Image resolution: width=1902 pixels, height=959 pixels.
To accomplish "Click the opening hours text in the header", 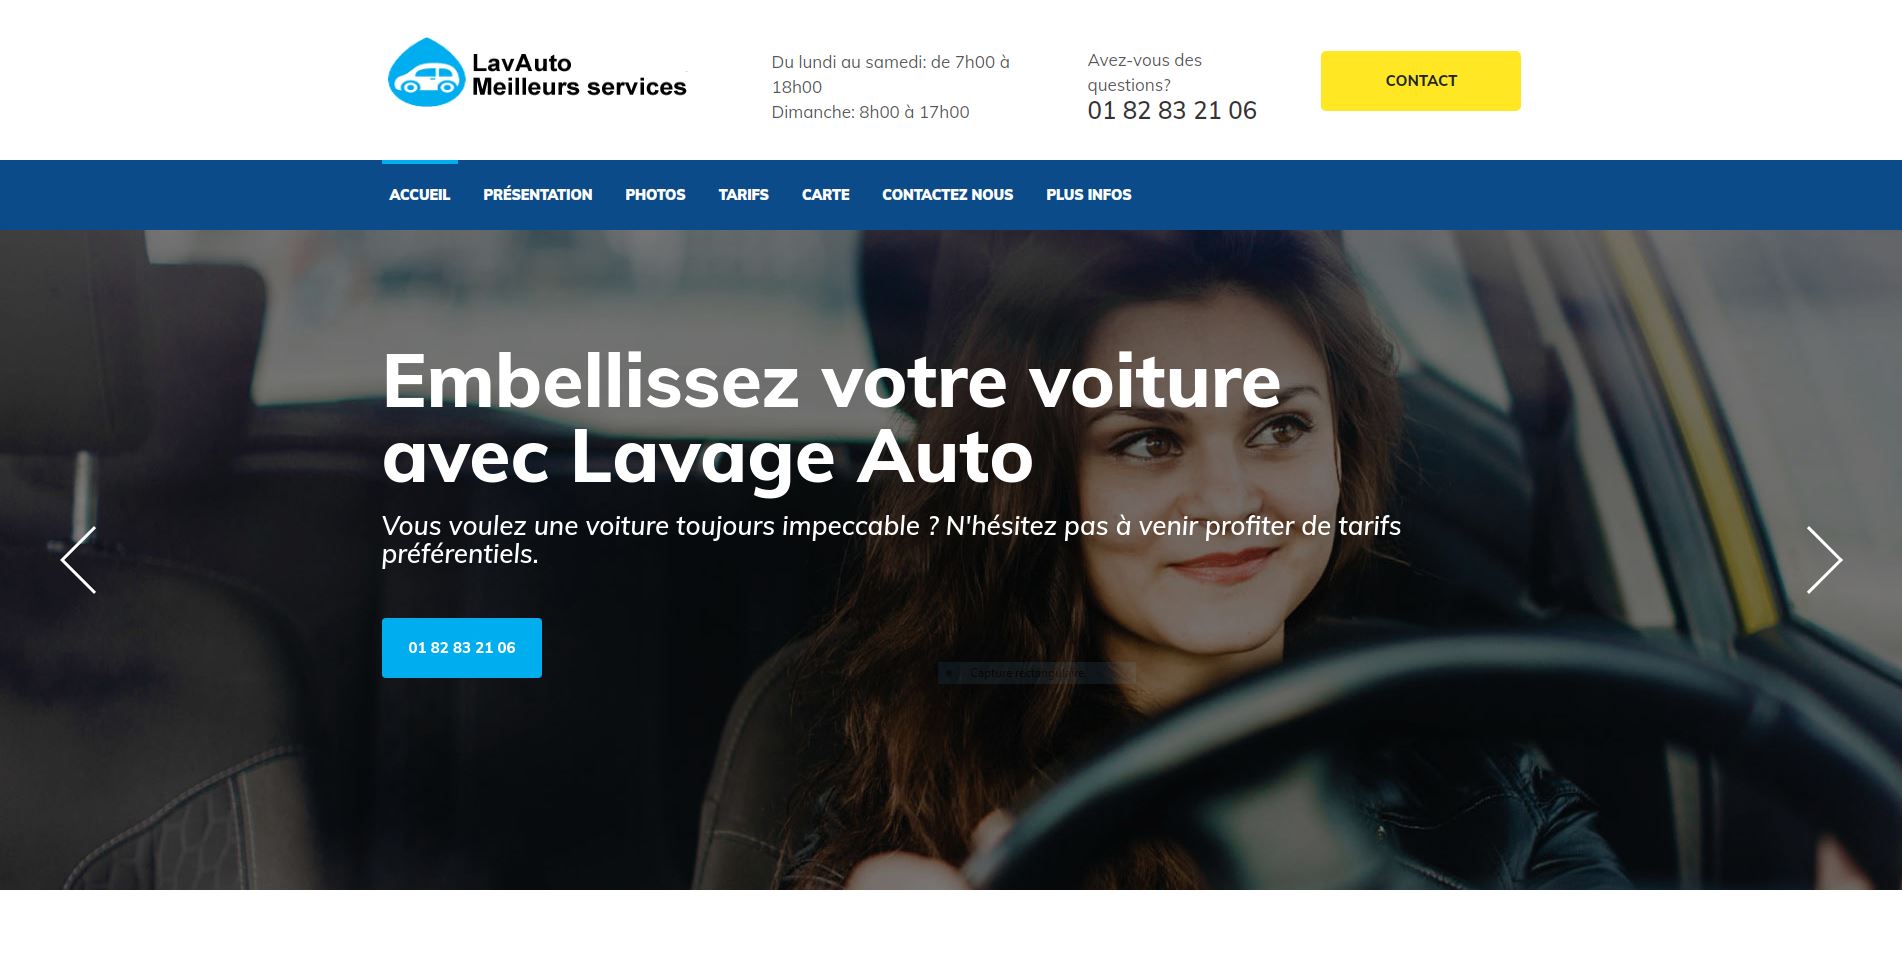I will click(x=891, y=87).
